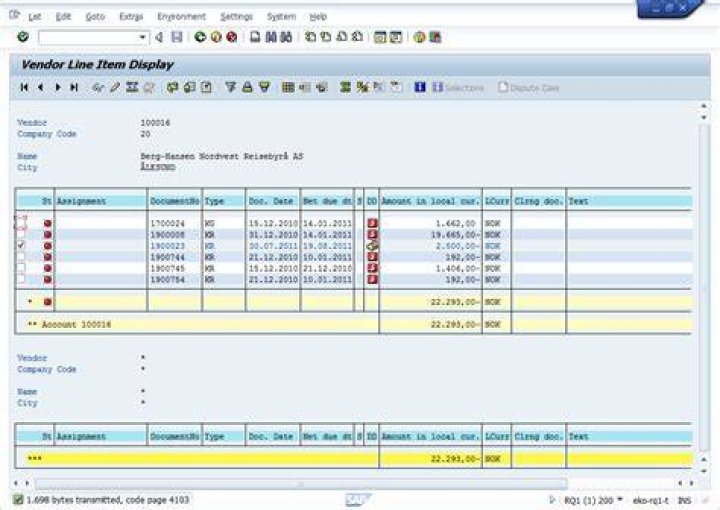Click the yellow Exit icon
The width and height of the screenshot is (720, 510).
pyautogui.click(x=216, y=37)
